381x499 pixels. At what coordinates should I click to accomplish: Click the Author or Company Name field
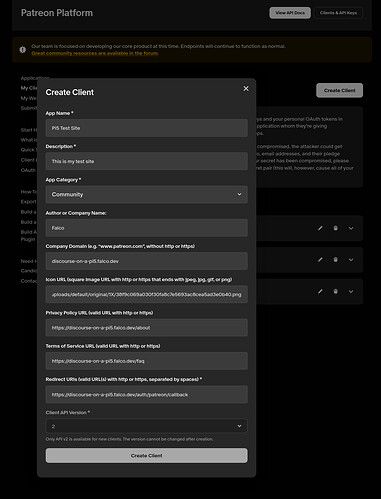click(x=147, y=228)
